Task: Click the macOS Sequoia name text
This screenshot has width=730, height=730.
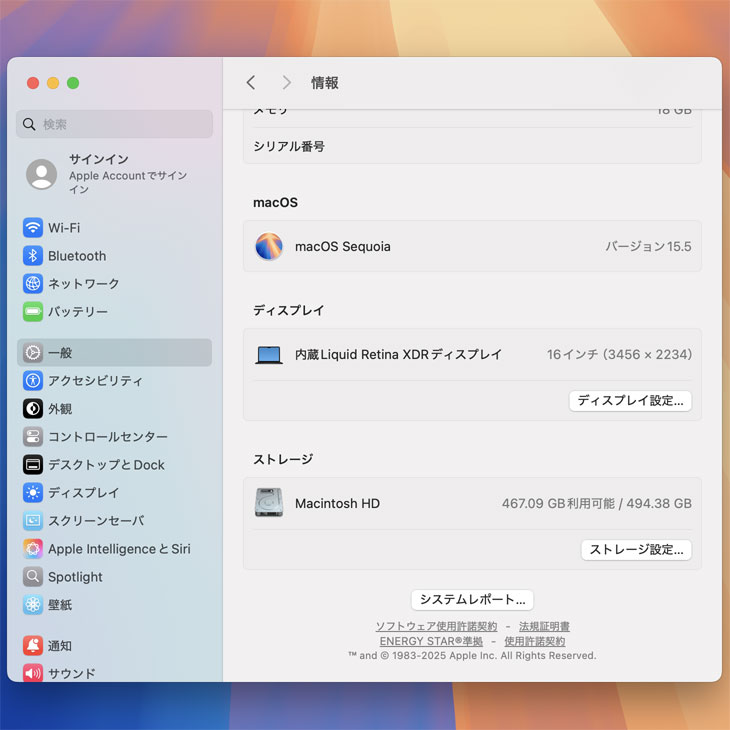Action: pos(343,246)
